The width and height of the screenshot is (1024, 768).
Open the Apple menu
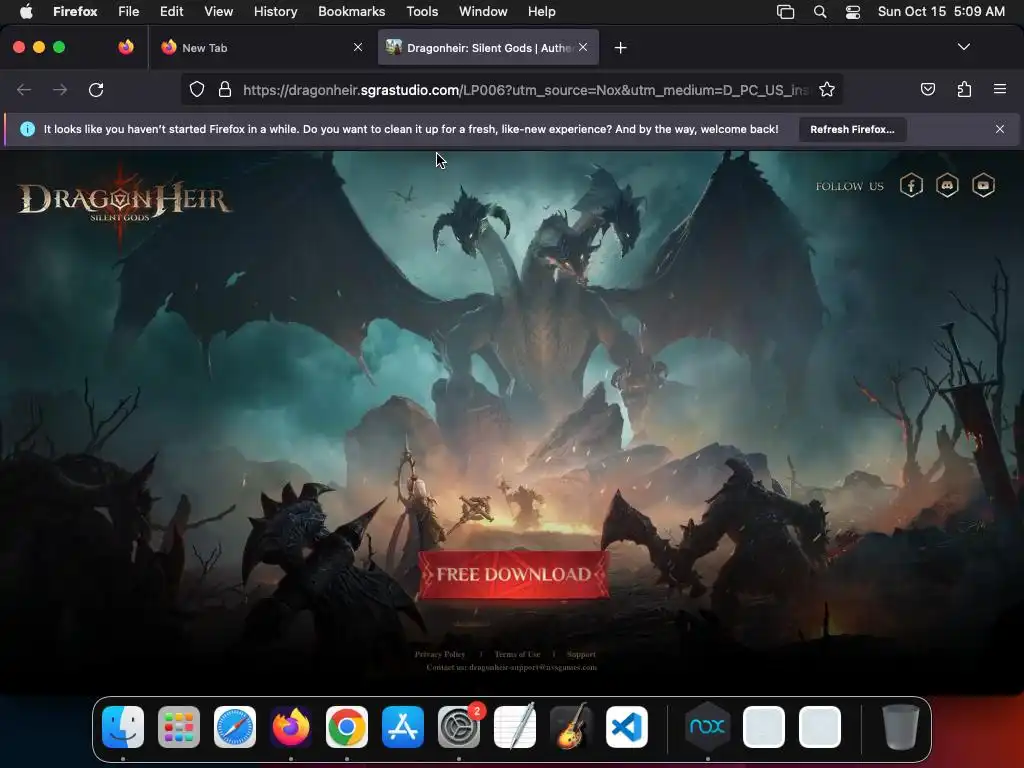pyautogui.click(x=26, y=11)
